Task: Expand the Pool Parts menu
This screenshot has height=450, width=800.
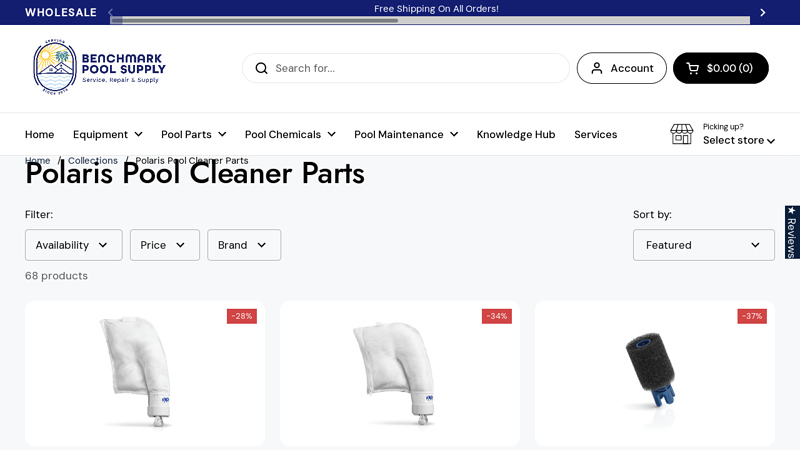Action: [193, 134]
